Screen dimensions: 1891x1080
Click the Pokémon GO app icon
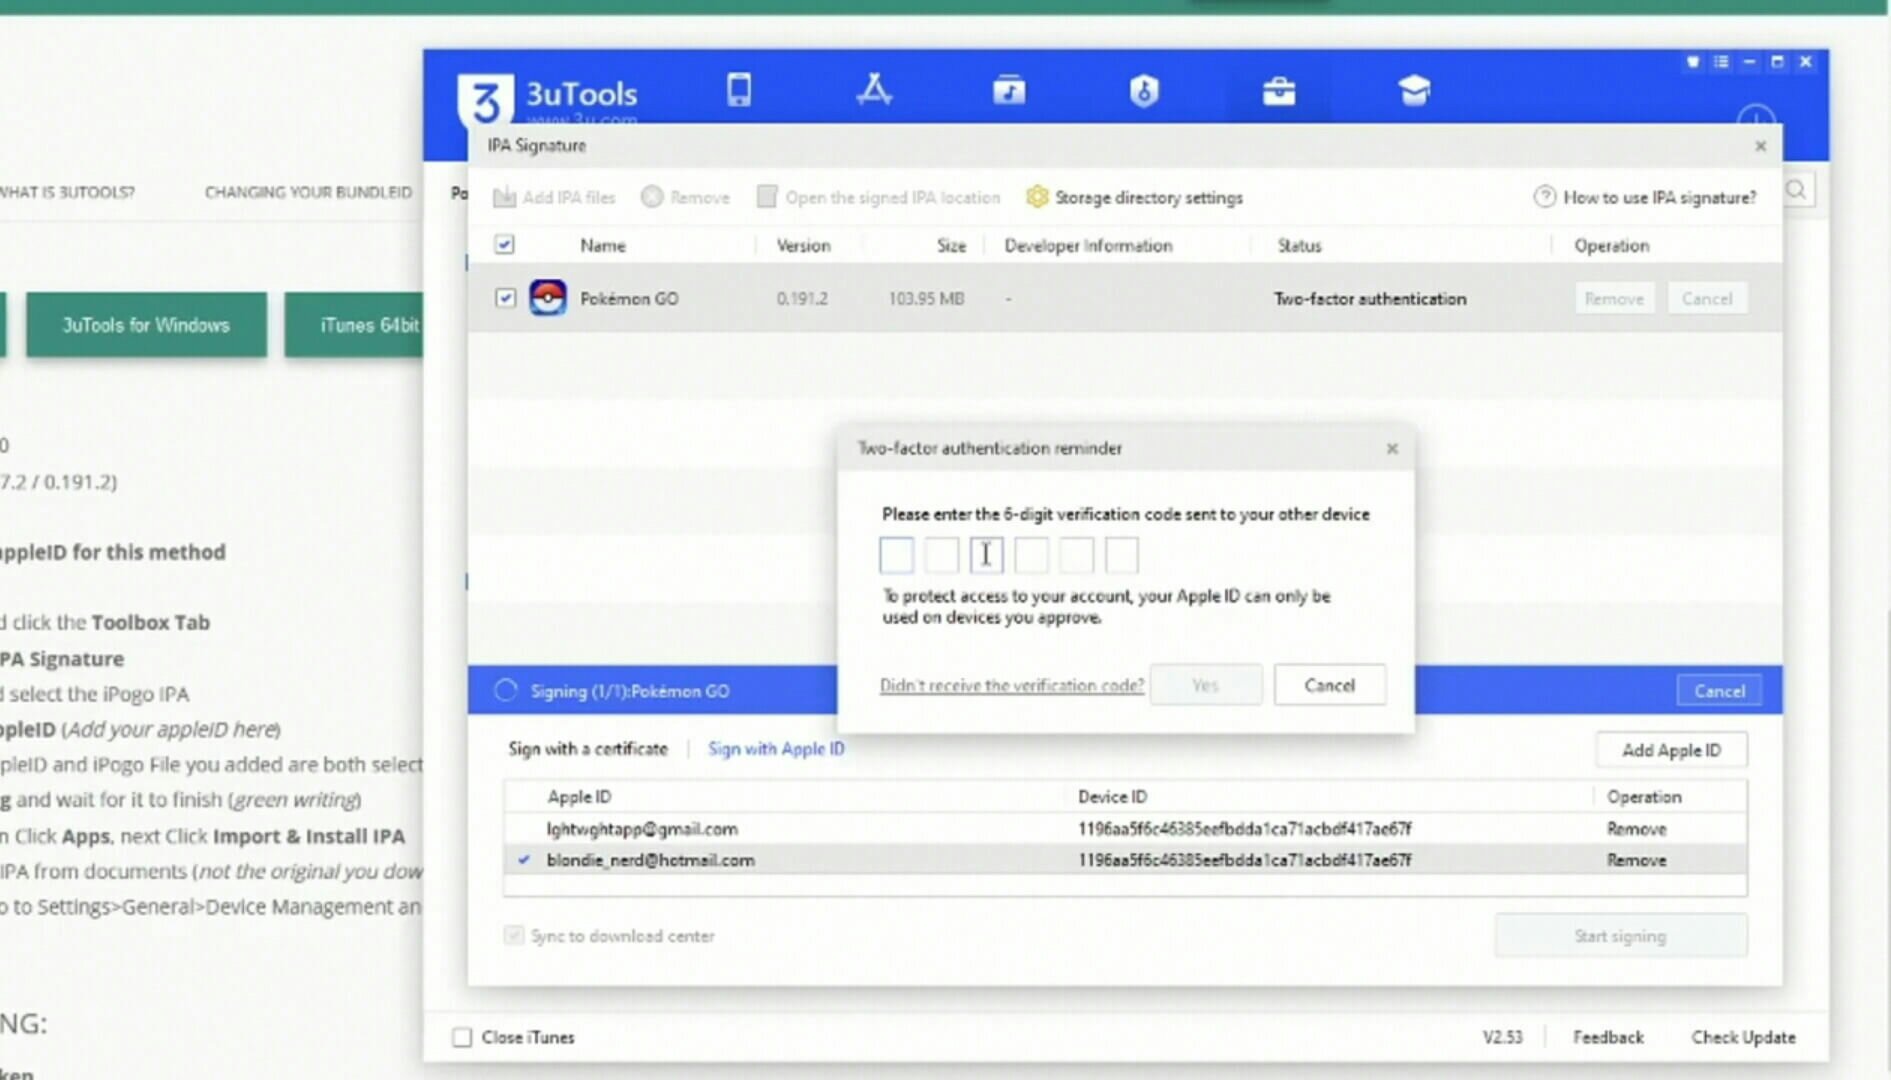pos(548,298)
